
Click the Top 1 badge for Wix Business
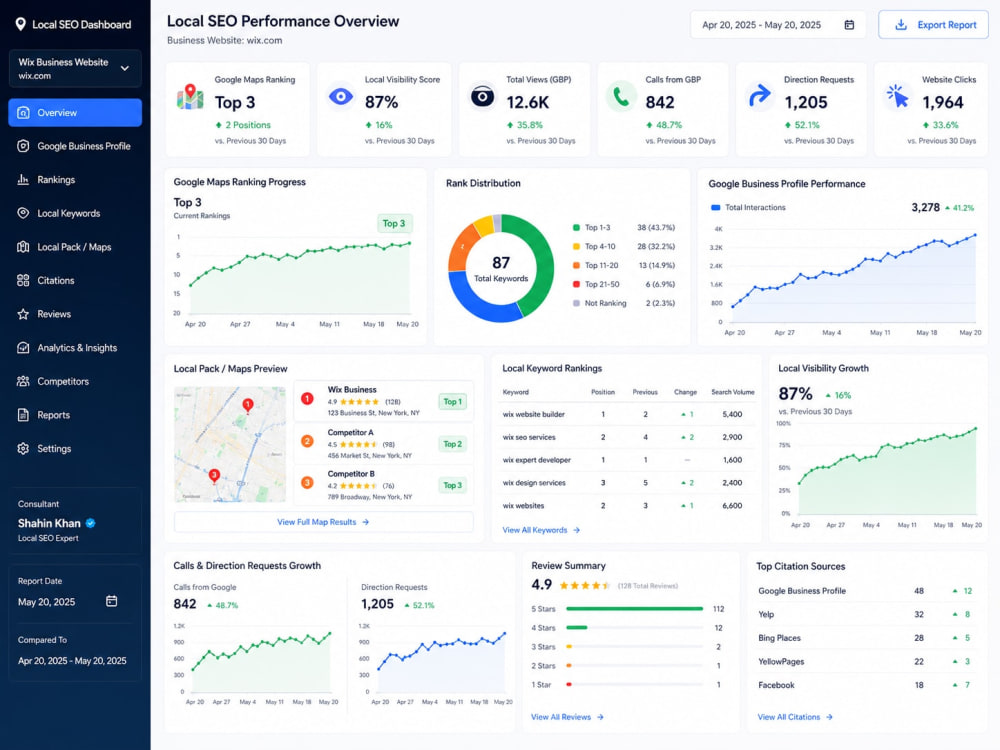[453, 402]
